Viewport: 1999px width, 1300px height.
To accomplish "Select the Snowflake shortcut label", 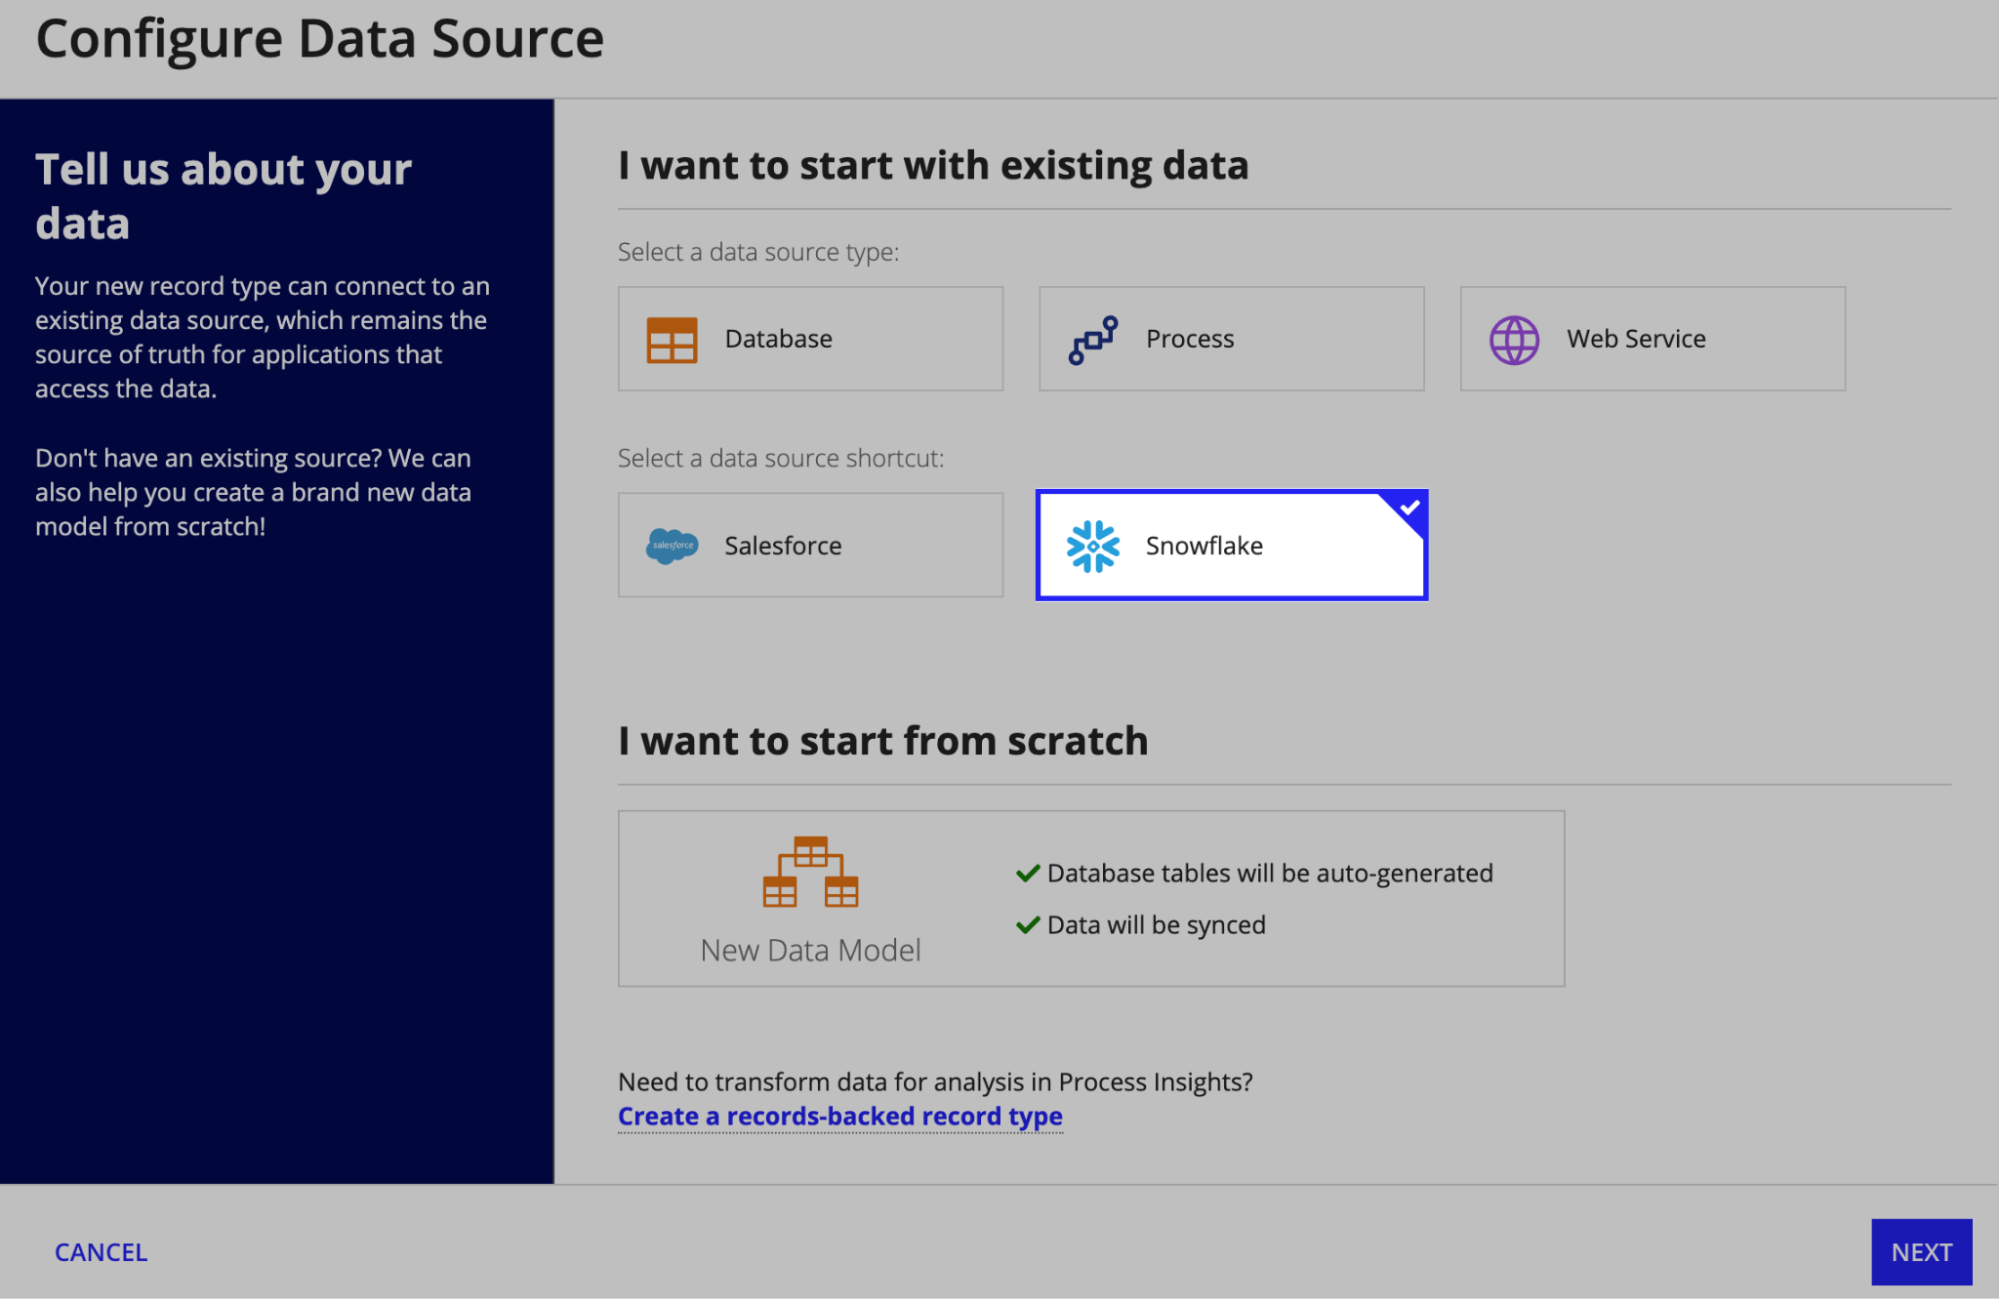I will [1204, 546].
